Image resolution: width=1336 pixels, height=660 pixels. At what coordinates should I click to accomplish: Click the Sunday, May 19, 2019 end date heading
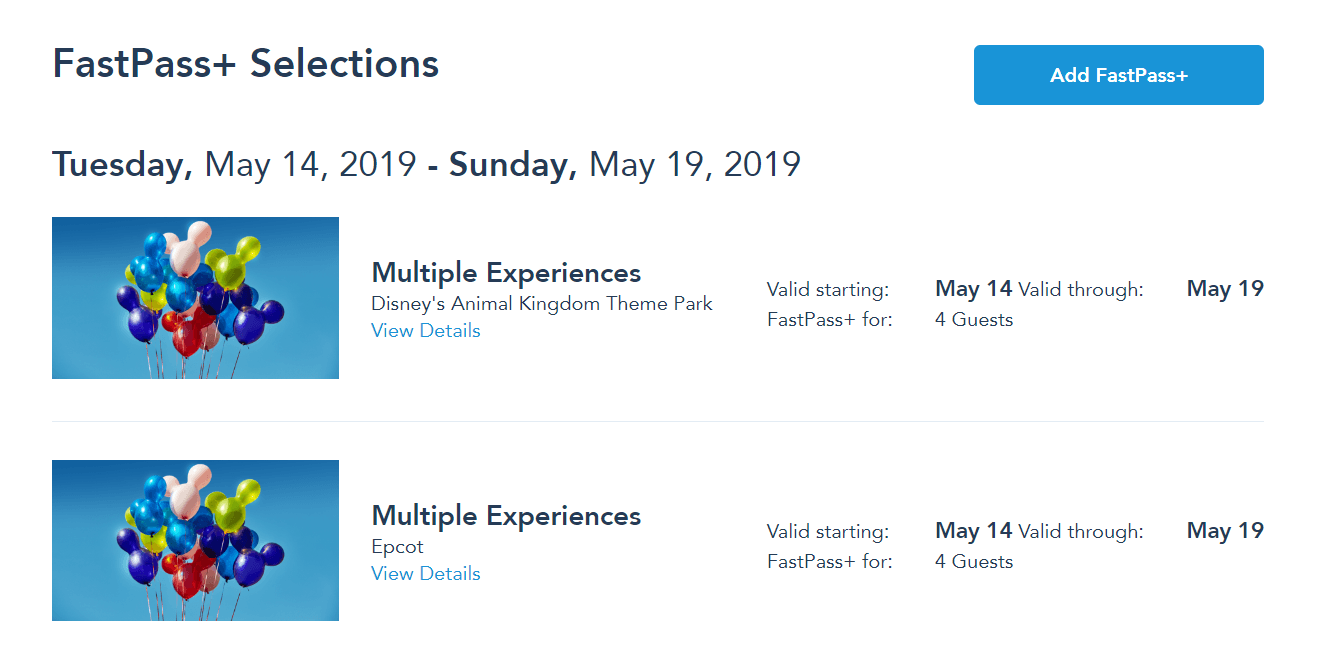click(x=625, y=164)
